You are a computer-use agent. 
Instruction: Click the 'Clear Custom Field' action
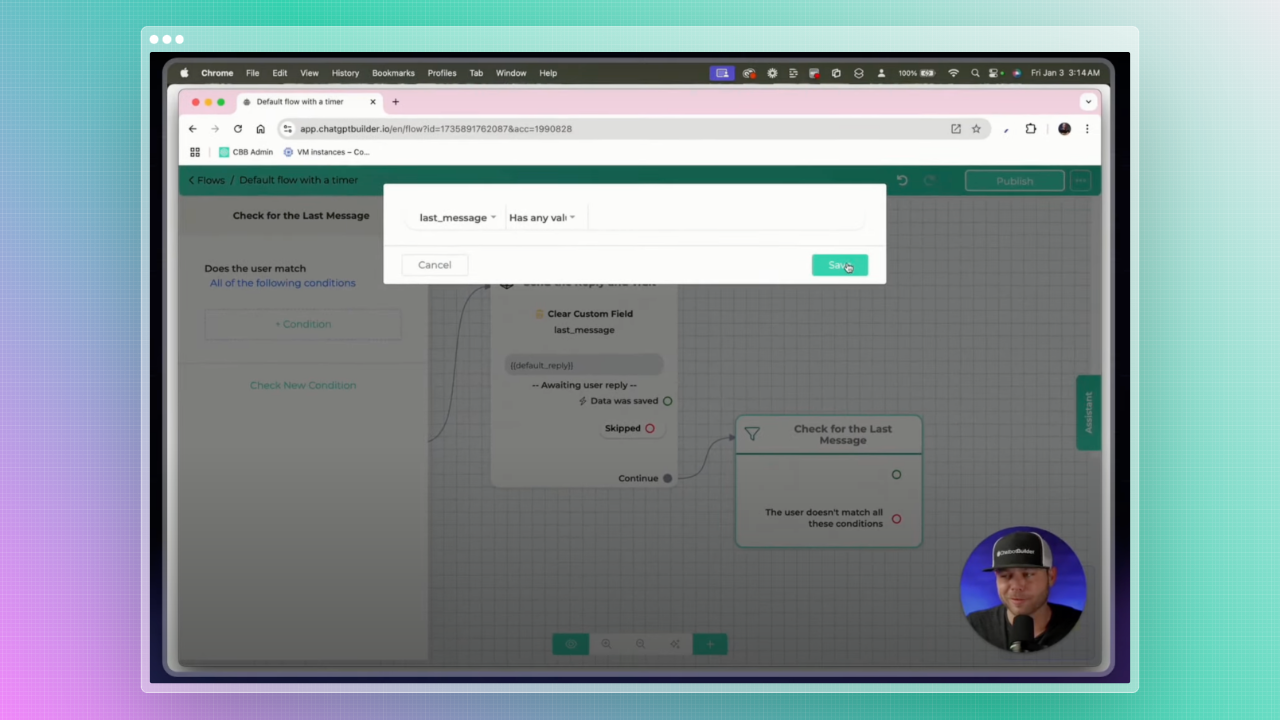pyautogui.click(x=584, y=314)
